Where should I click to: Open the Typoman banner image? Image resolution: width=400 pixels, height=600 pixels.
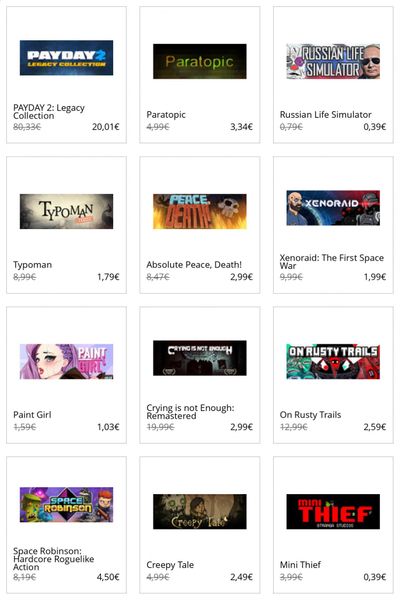click(x=66, y=211)
